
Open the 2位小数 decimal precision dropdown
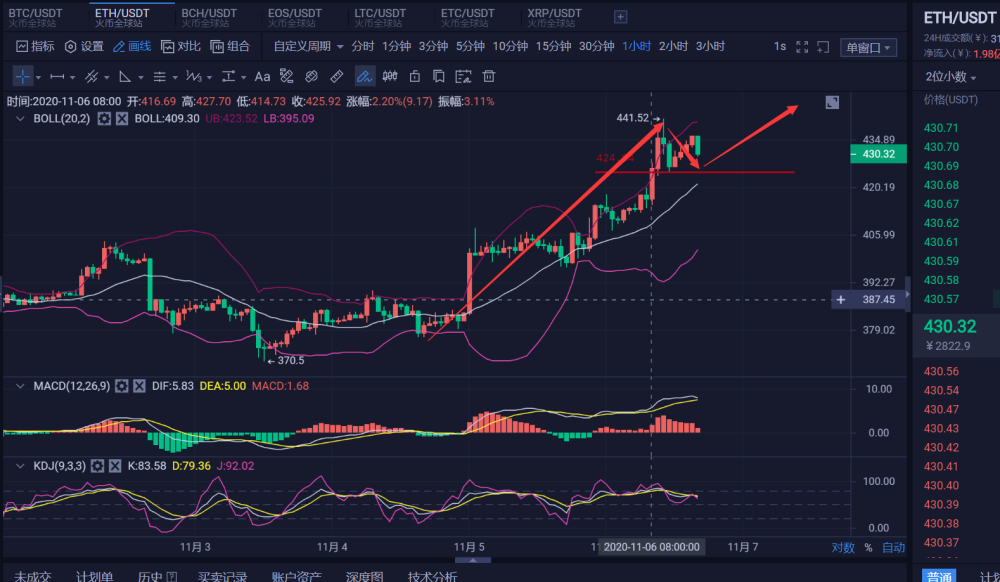click(951, 76)
